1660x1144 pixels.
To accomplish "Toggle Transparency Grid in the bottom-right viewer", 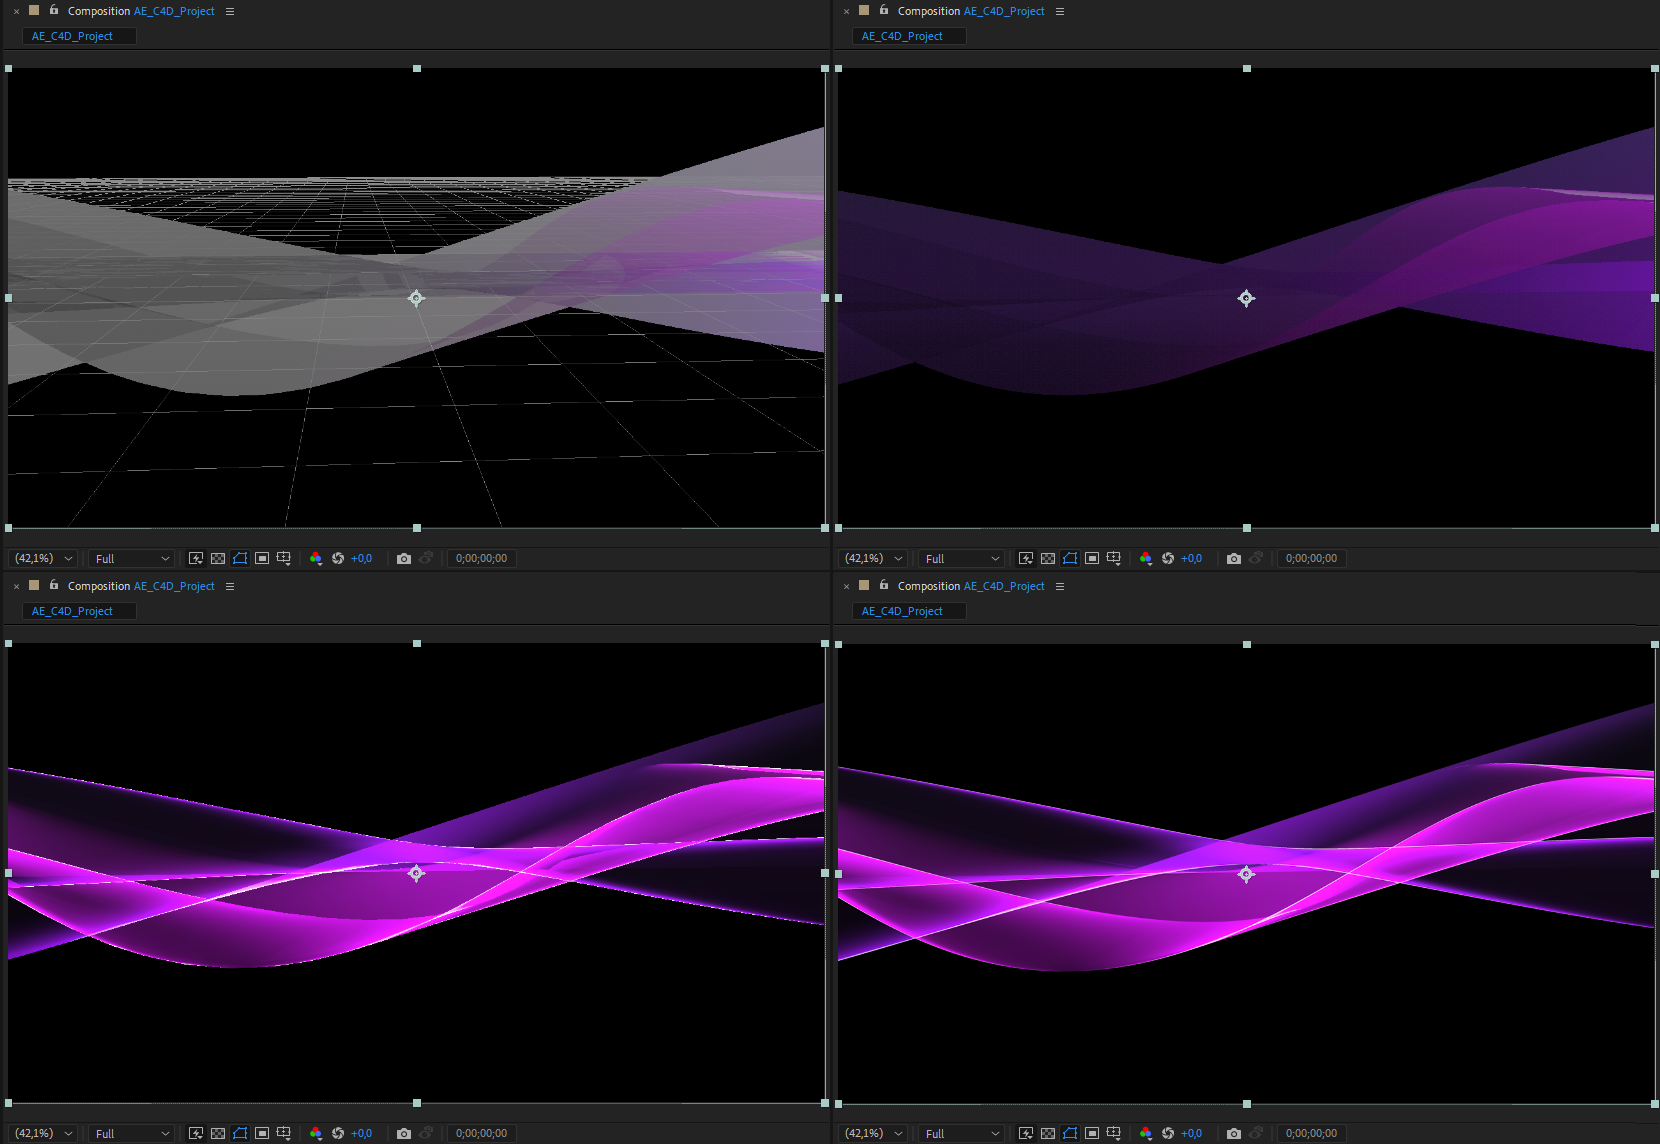I will click(x=1048, y=1133).
